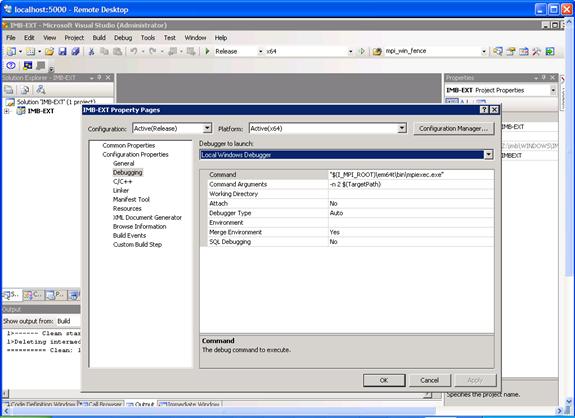The width and height of the screenshot is (575, 418).
Task: Click the blue help question mark icon
Action: [x=11, y=65]
